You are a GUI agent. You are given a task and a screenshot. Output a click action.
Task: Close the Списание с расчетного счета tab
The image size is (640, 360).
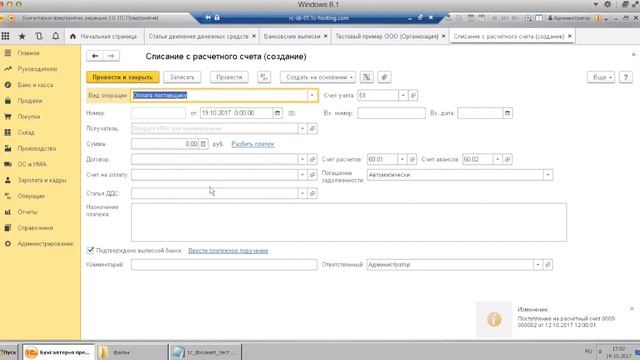570,36
